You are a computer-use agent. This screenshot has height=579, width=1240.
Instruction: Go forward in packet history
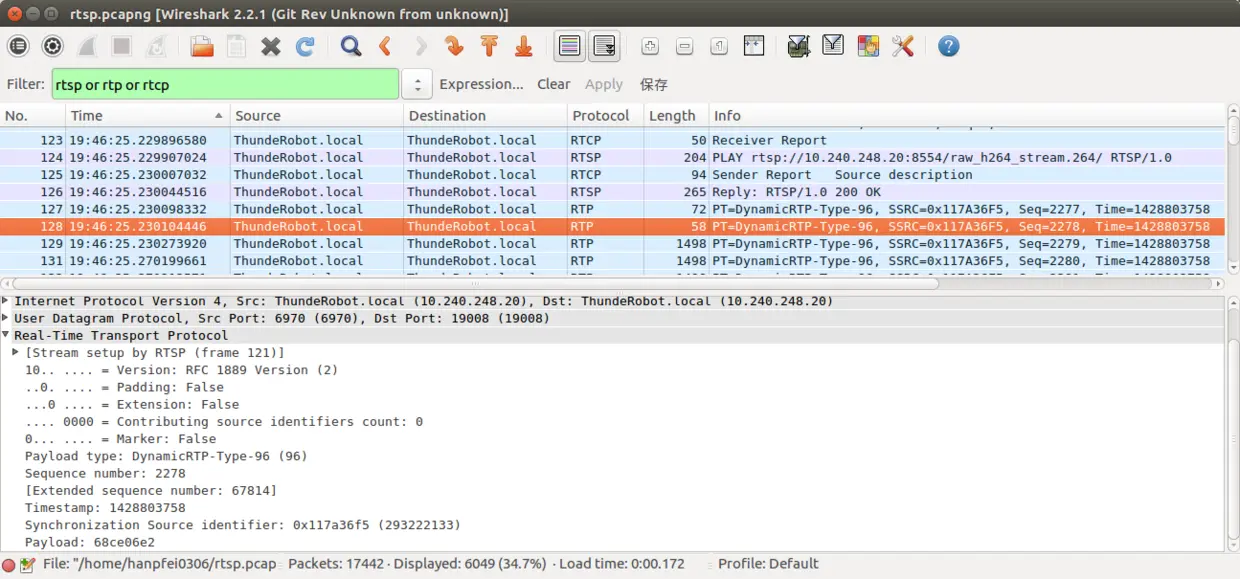click(x=420, y=46)
